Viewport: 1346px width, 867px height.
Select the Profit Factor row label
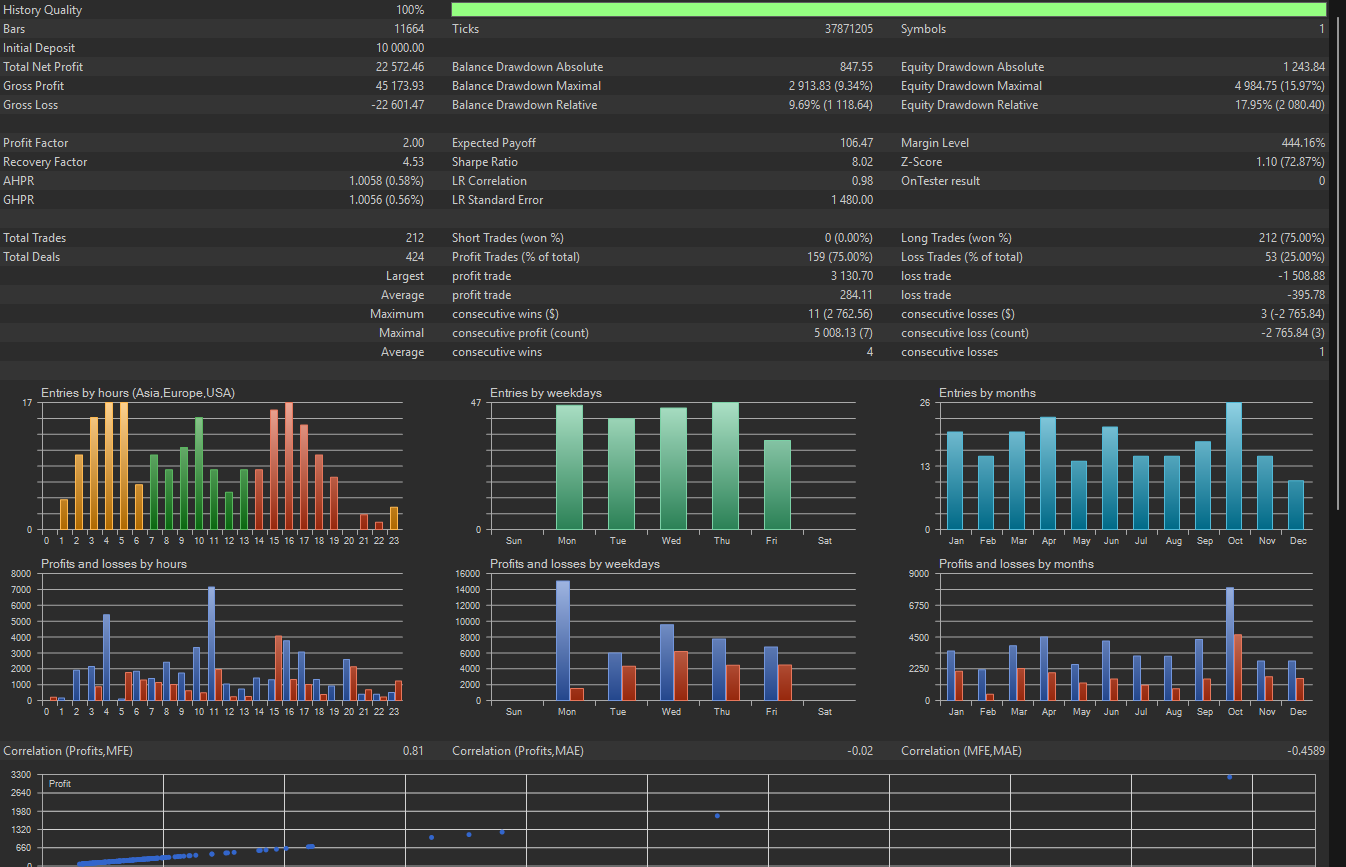(36, 143)
